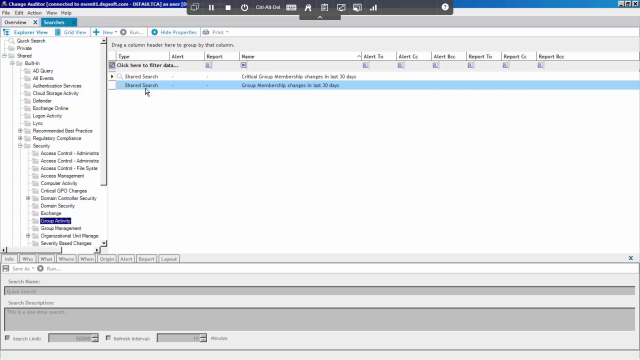The image size is (640, 360).
Task: Click Save As in properties pane
Action: click(x=18, y=269)
